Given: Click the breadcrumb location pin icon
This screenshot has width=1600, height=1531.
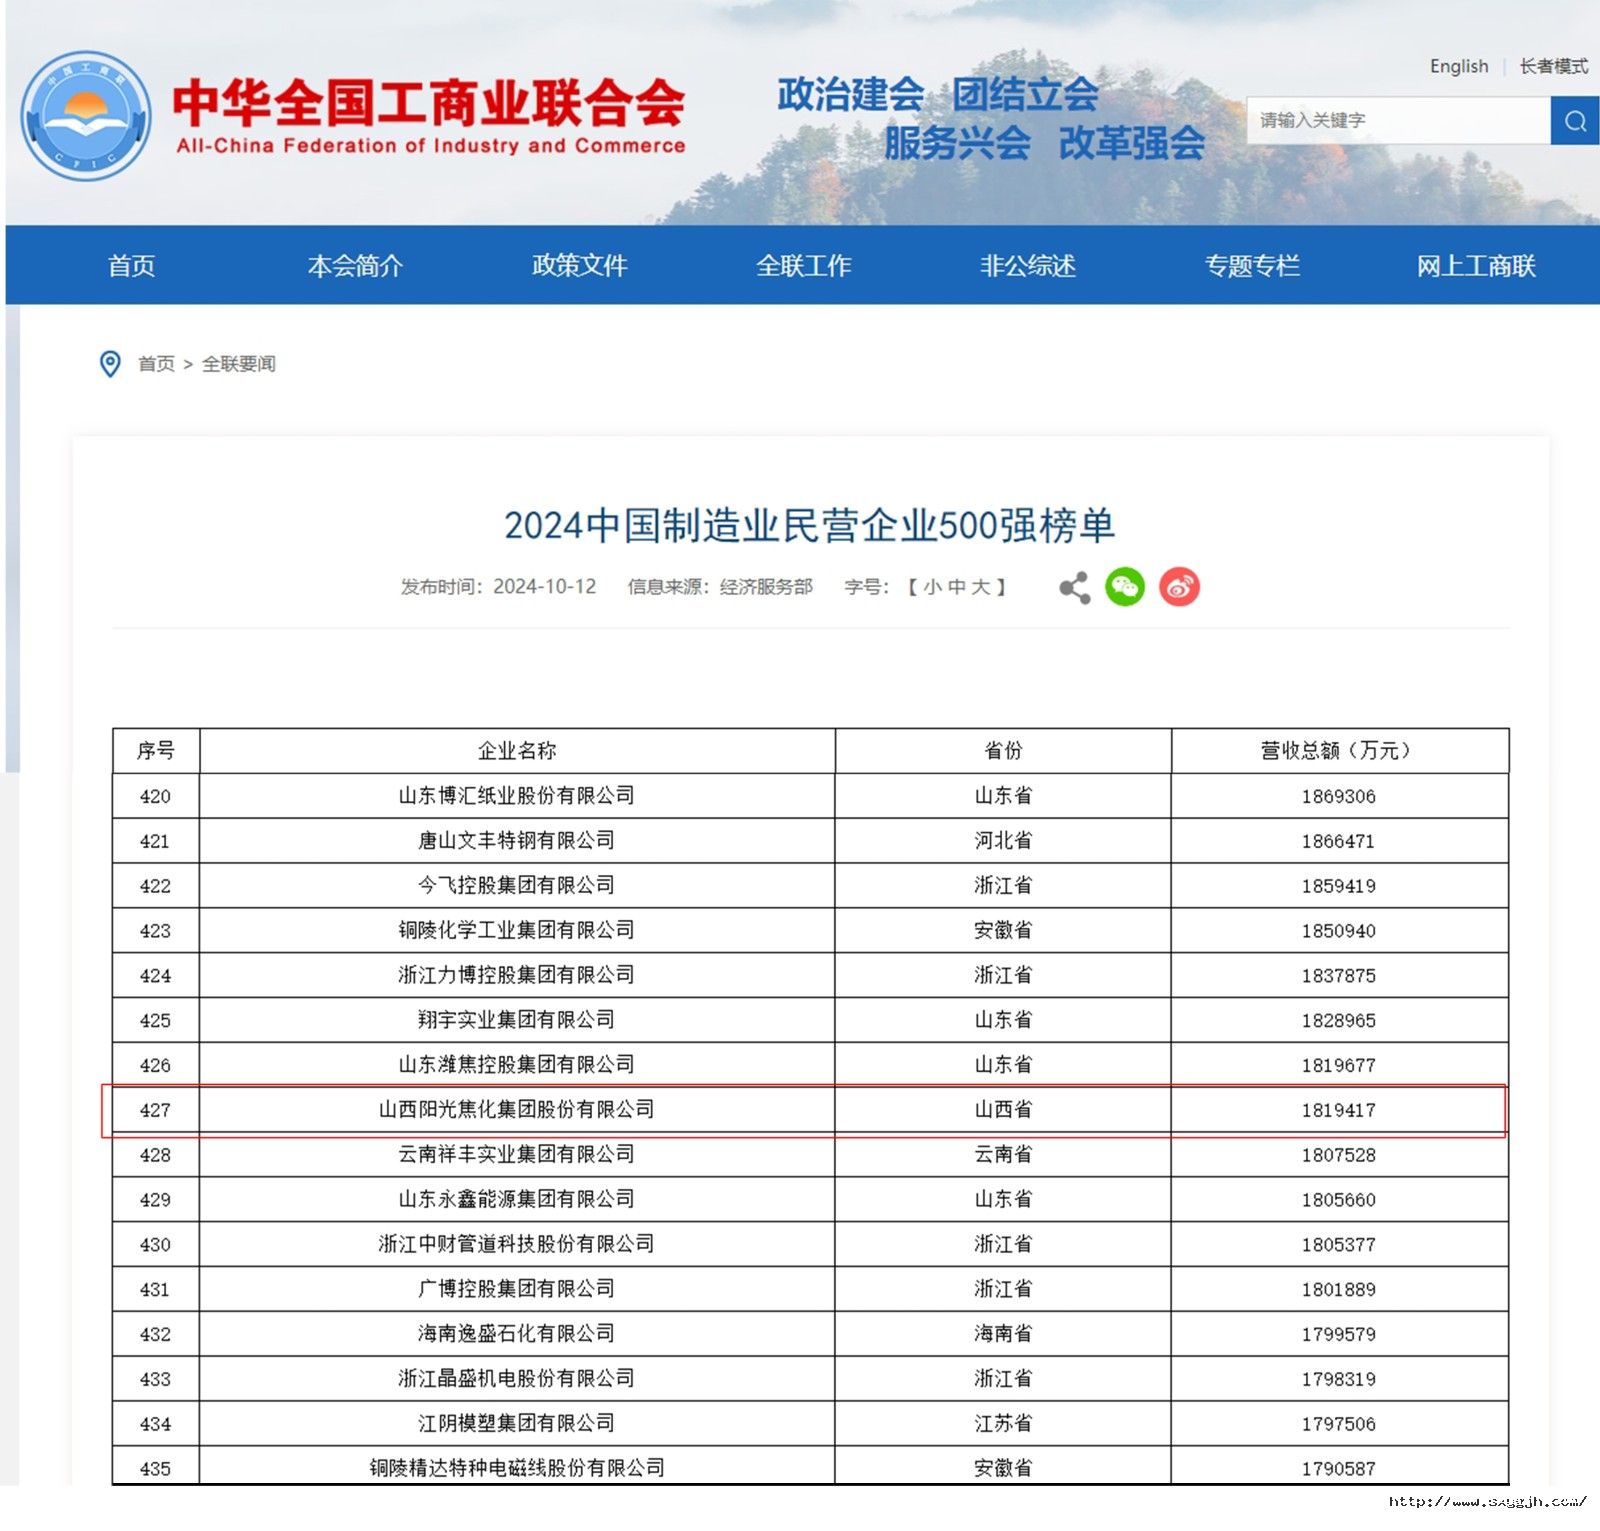Looking at the screenshot, I should click(110, 364).
